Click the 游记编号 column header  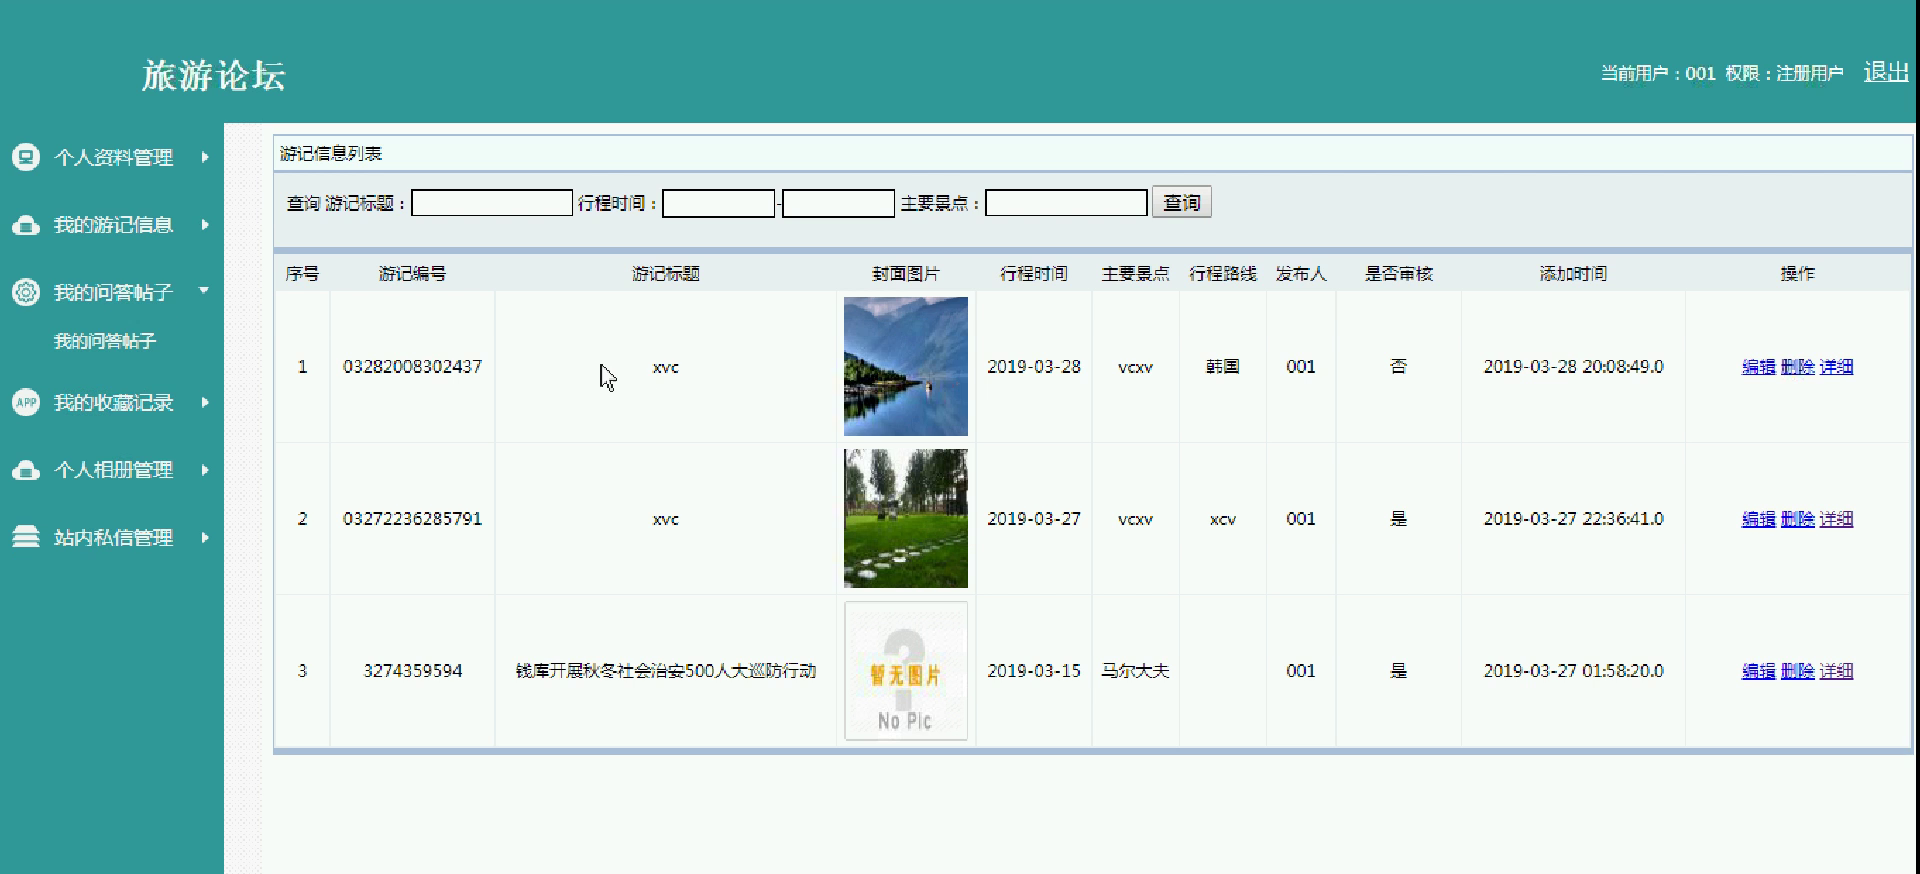click(x=412, y=273)
